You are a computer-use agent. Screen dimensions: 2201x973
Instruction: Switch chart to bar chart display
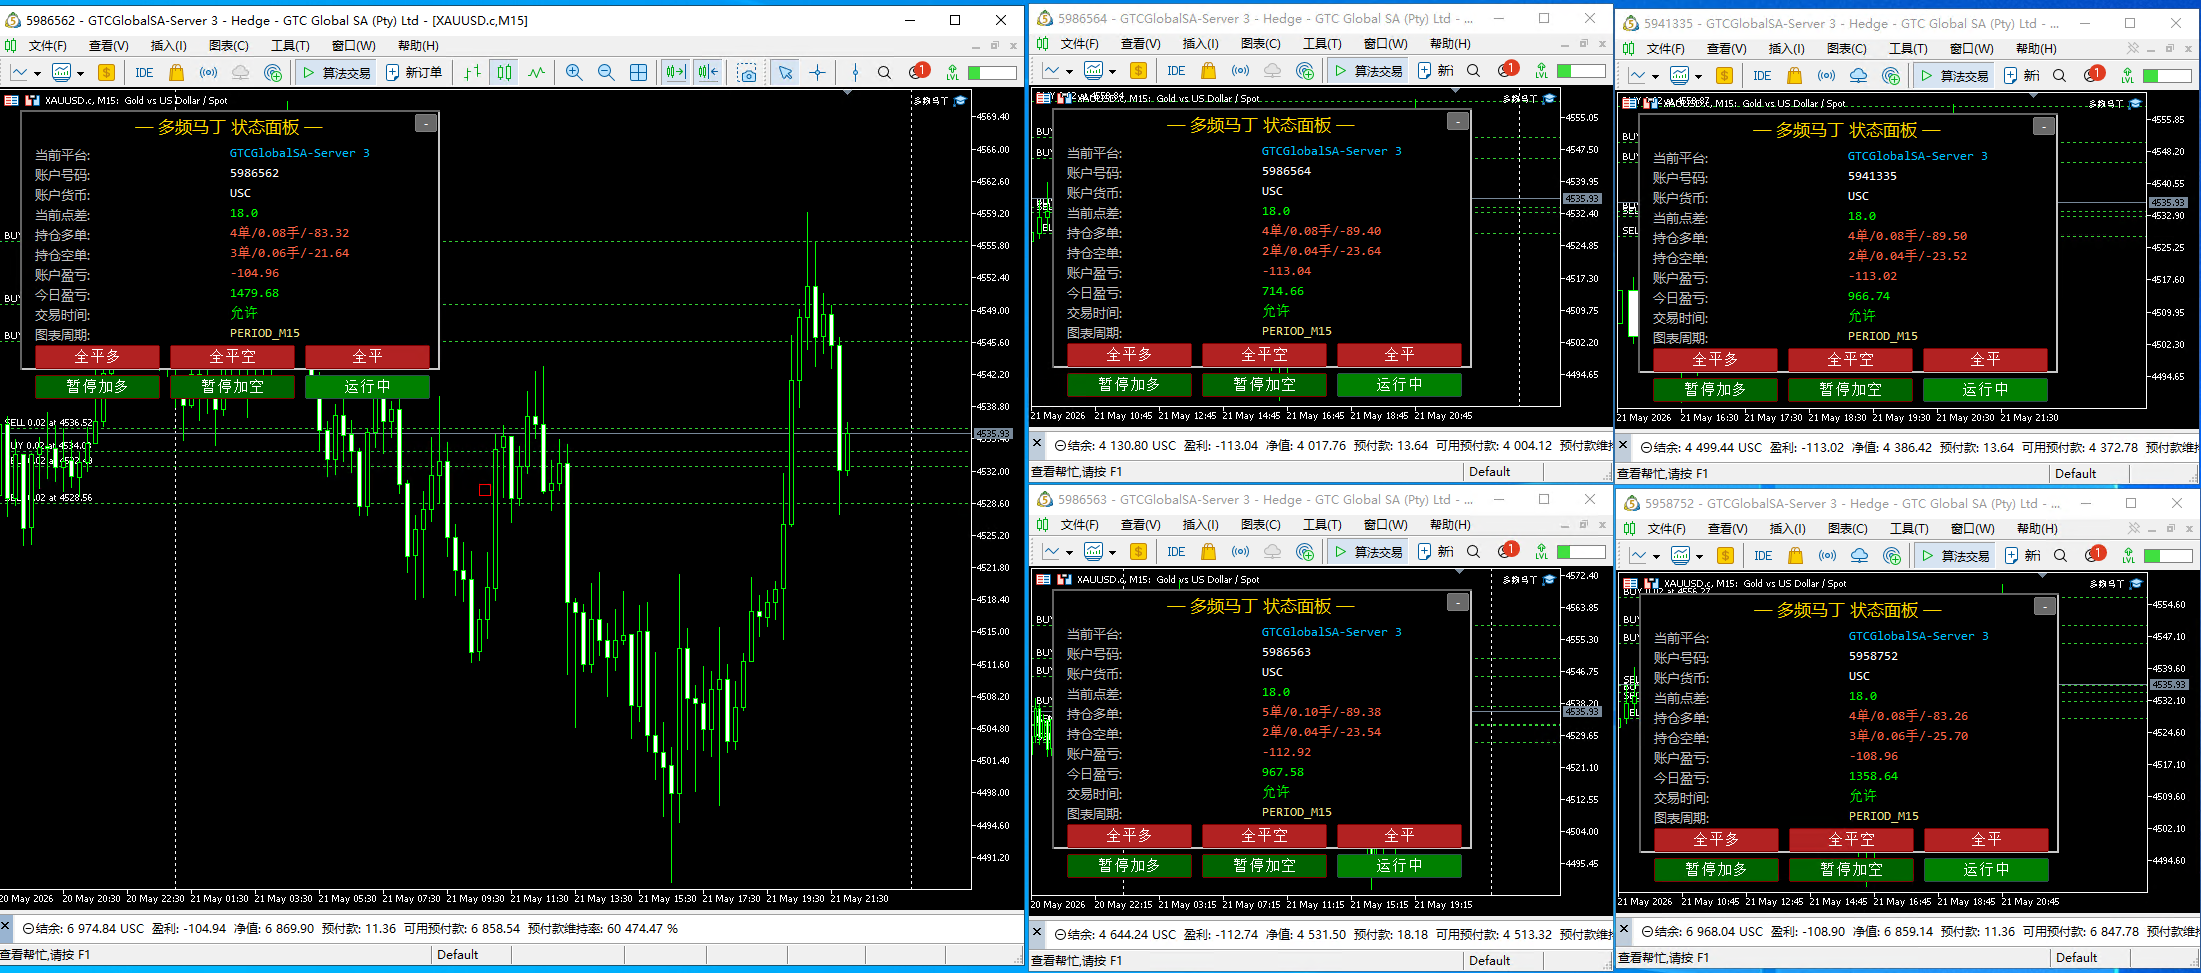pyautogui.click(x=472, y=72)
